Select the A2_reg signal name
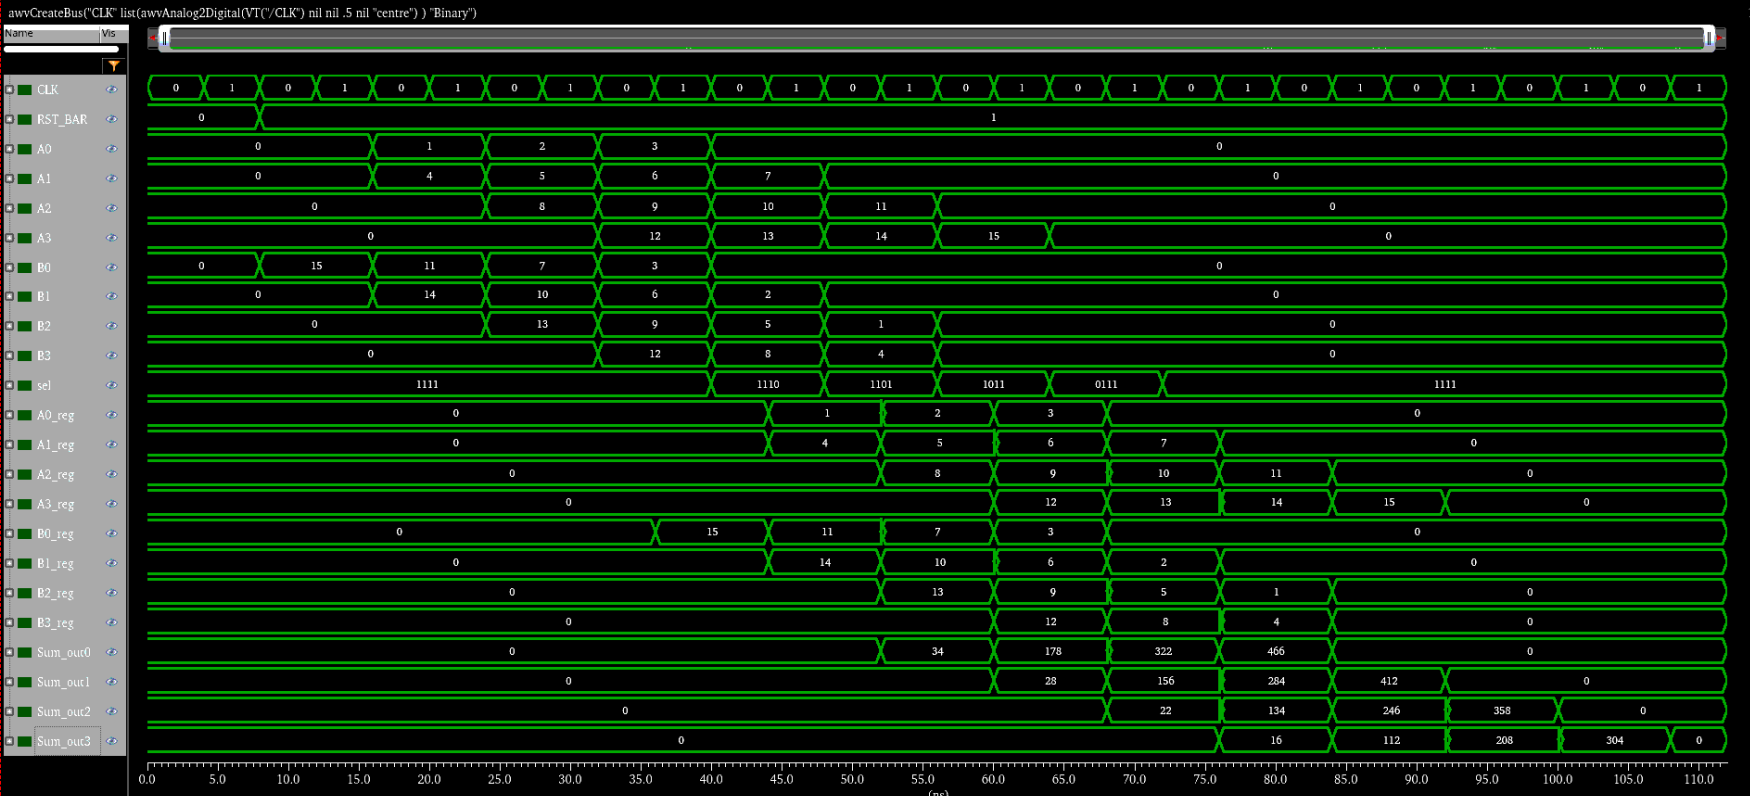The height and width of the screenshot is (796, 1750). pyautogui.click(x=56, y=475)
